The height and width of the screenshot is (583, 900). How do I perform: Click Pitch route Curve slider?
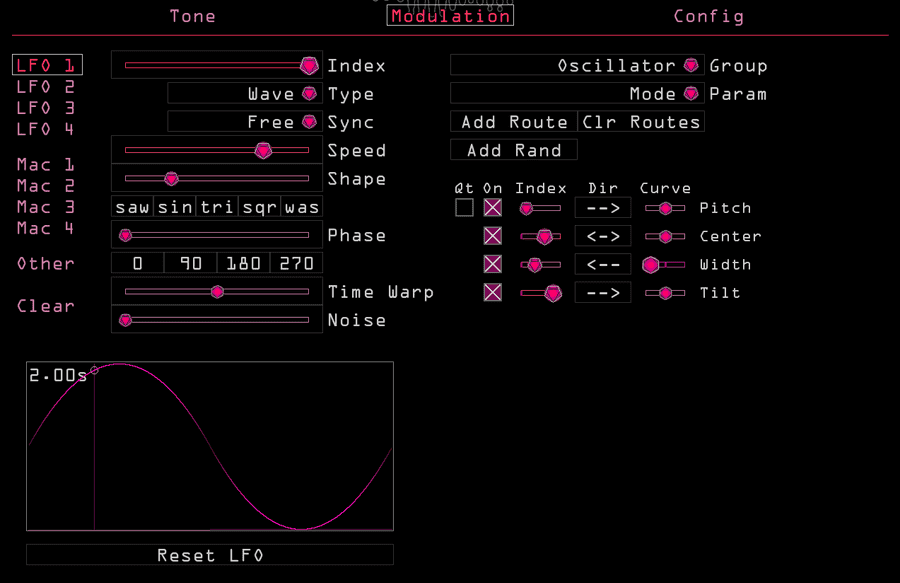tap(665, 208)
